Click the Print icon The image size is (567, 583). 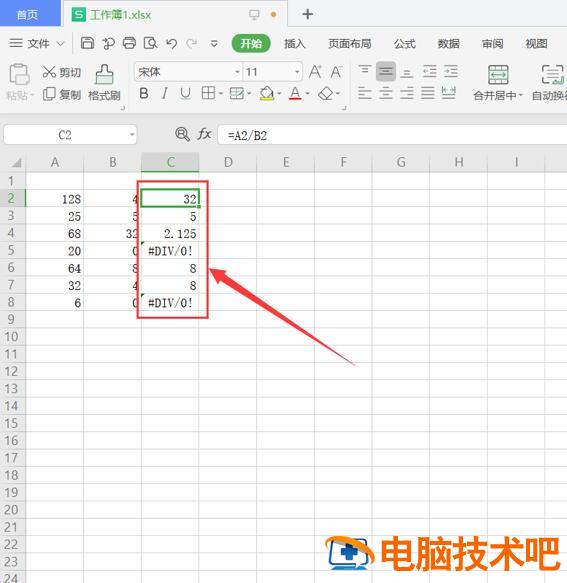129,44
